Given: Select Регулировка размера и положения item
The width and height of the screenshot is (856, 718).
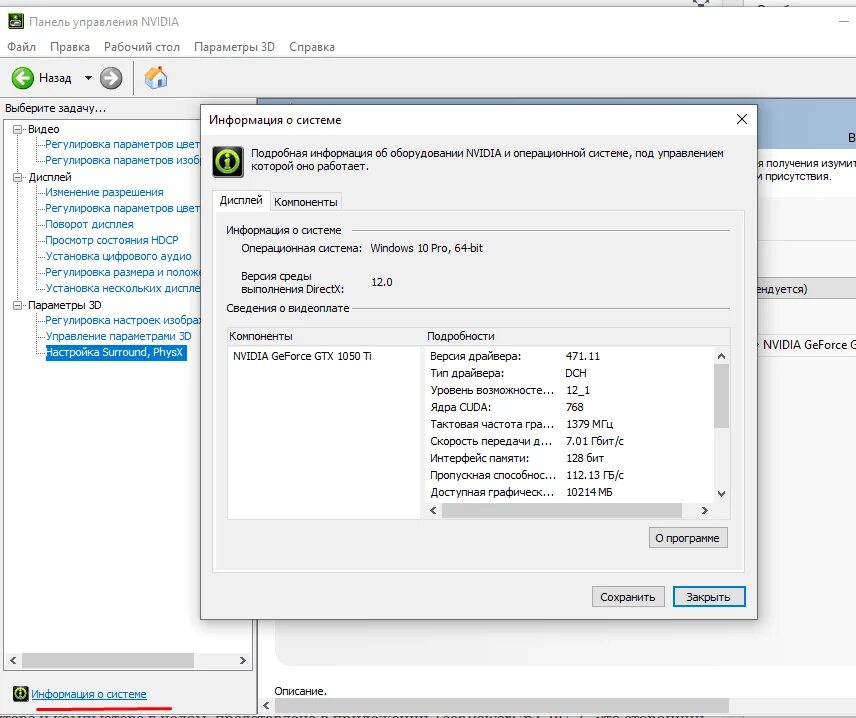Looking at the screenshot, I should pos(123,272).
